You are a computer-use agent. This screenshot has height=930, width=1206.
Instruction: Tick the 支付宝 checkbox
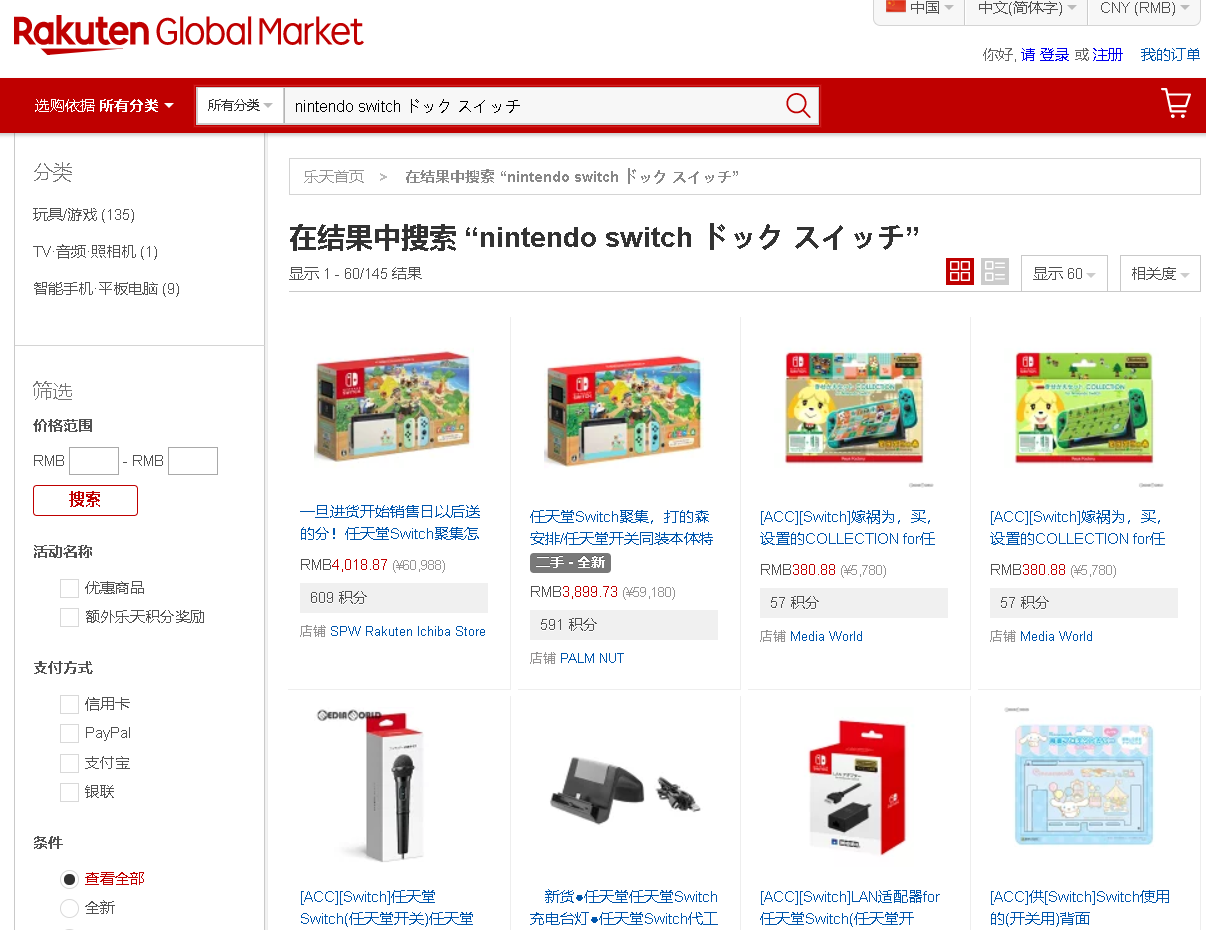(69, 763)
